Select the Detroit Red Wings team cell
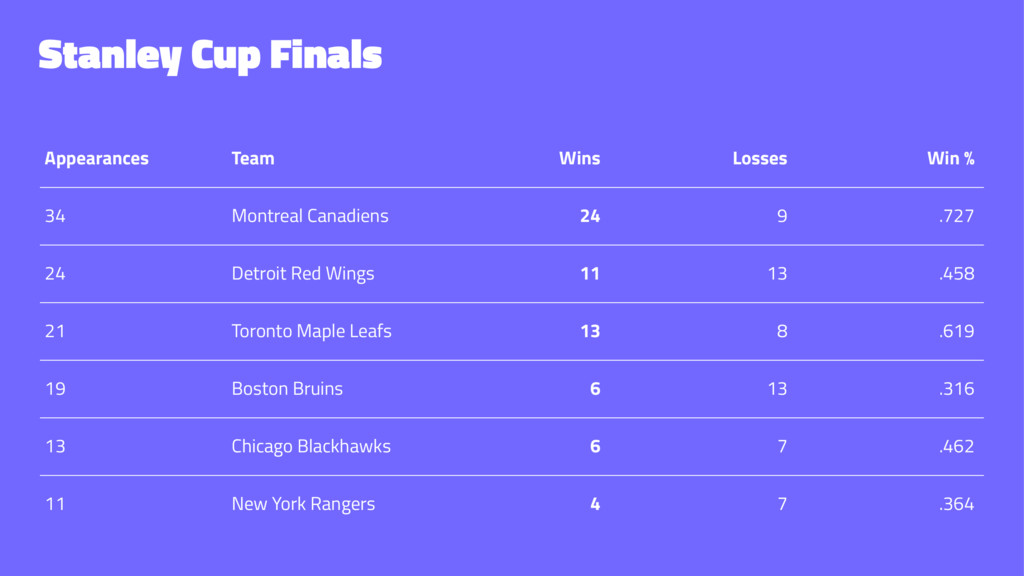Viewport: 1024px width, 576px height. coord(303,274)
